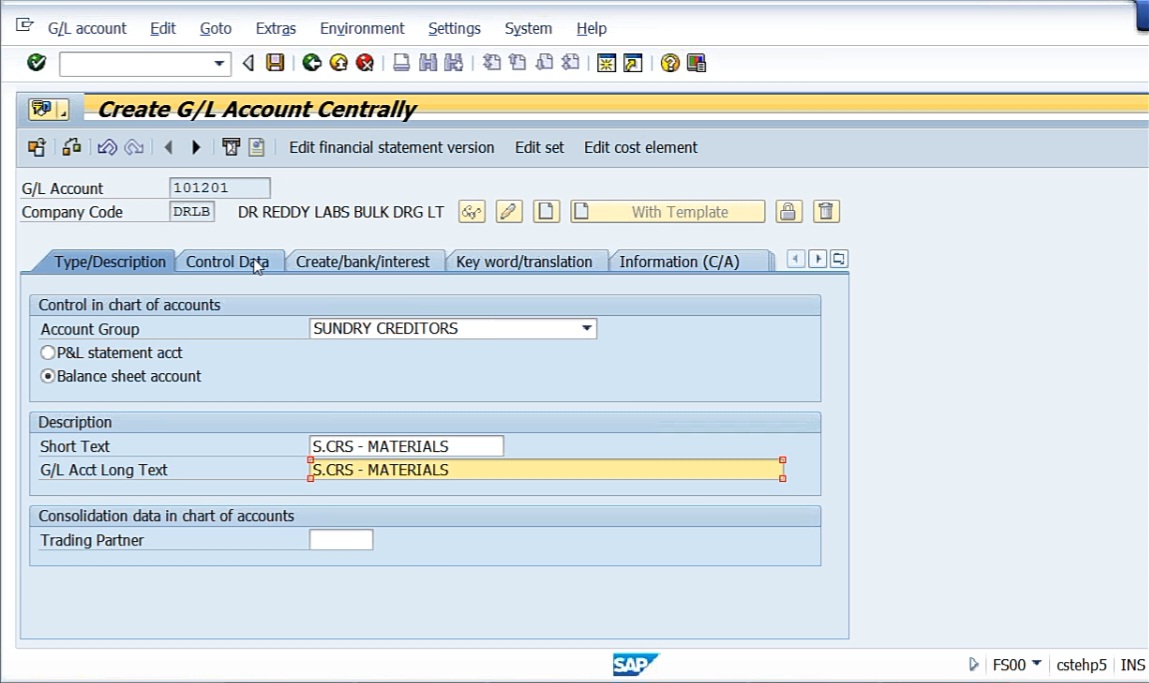Image resolution: width=1149 pixels, height=683 pixels.
Task: Click the Find binoculars icon
Action: [428, 63]
